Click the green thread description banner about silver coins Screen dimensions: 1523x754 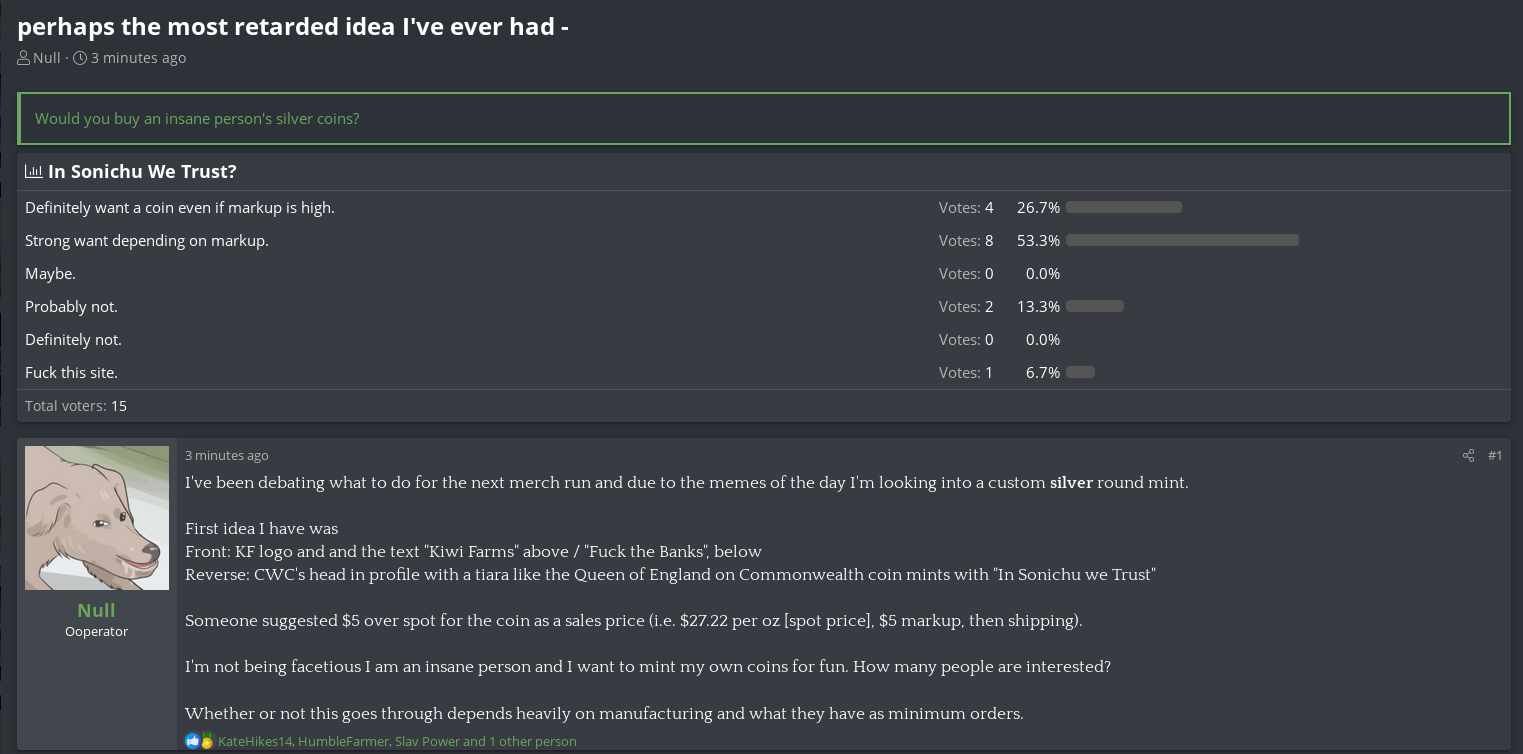(x=764, y=118)
